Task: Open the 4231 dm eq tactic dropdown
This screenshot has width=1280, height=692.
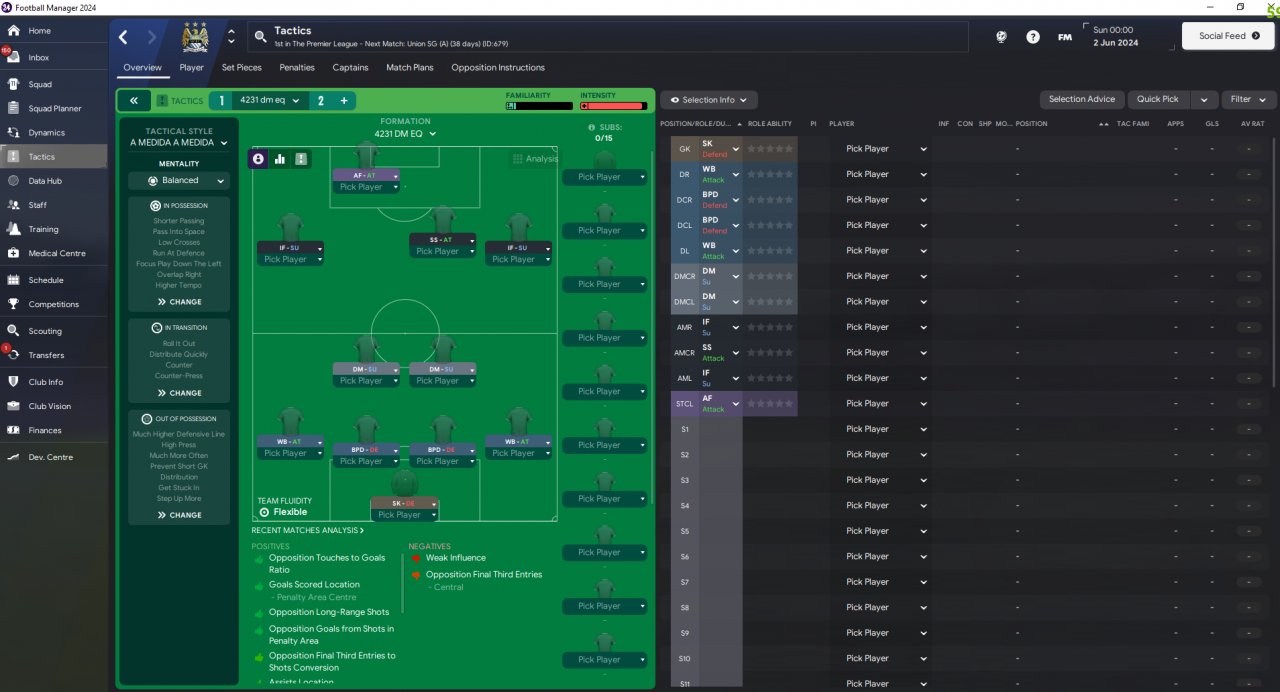Action: [x=270, y=101]
